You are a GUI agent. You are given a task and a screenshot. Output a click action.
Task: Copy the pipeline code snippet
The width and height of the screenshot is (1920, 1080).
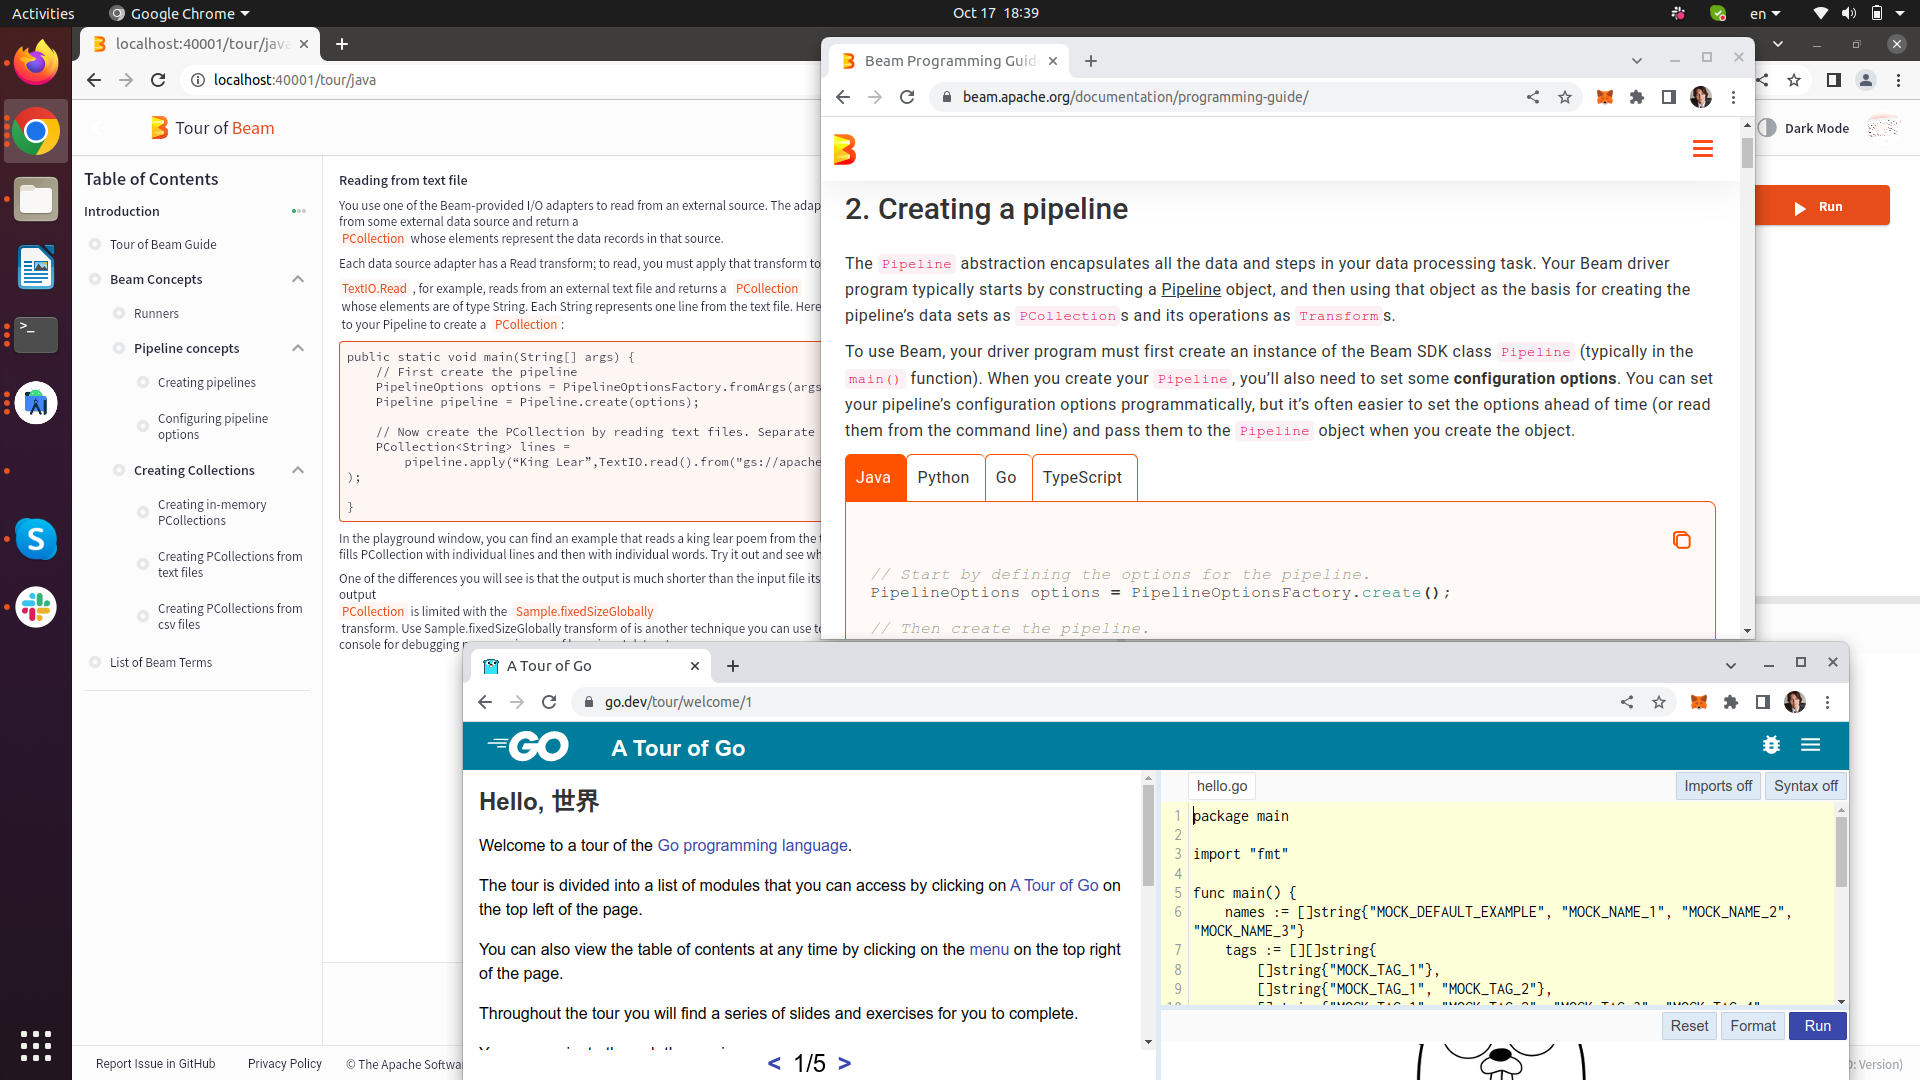(1682, 539)
